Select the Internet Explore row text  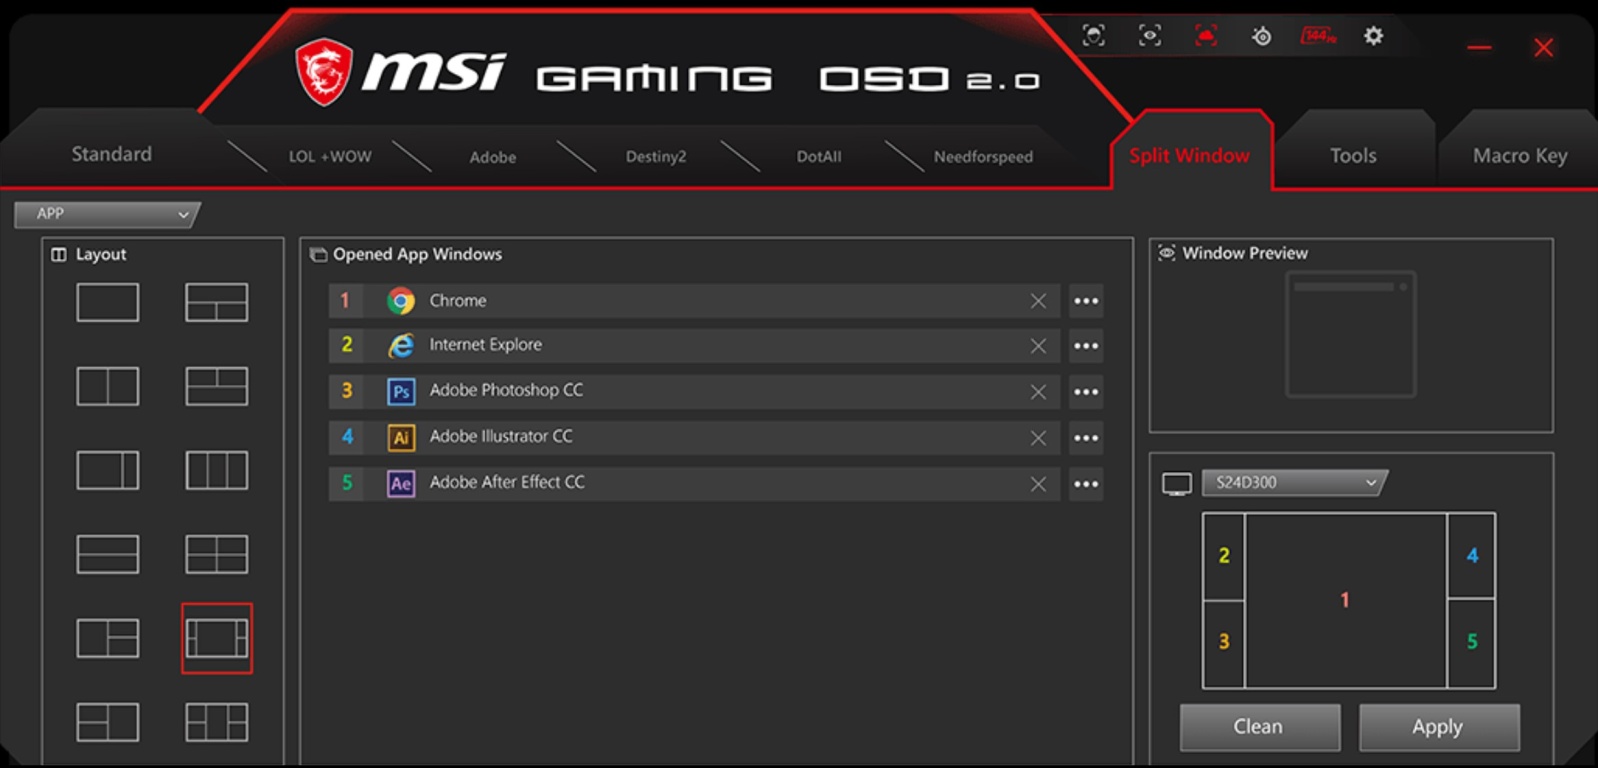486,344
